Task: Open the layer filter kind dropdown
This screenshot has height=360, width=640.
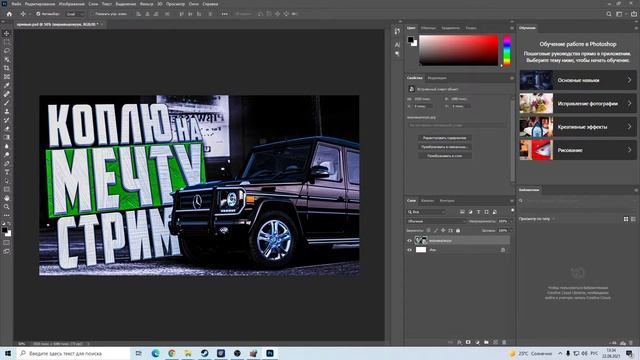Action: pyautogui.click(x=427, y=212)
